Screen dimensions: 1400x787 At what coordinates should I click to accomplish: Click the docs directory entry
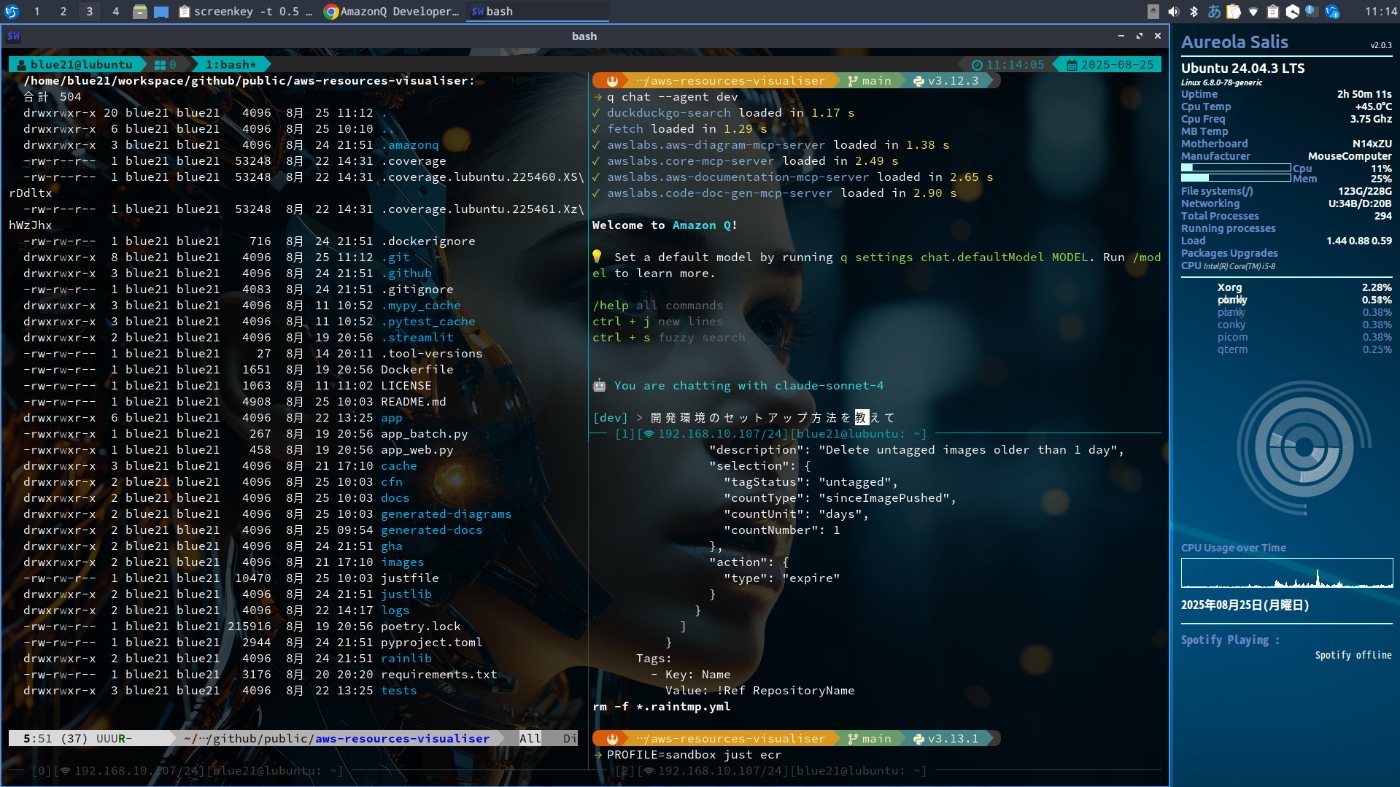click(x=395, y=498)
